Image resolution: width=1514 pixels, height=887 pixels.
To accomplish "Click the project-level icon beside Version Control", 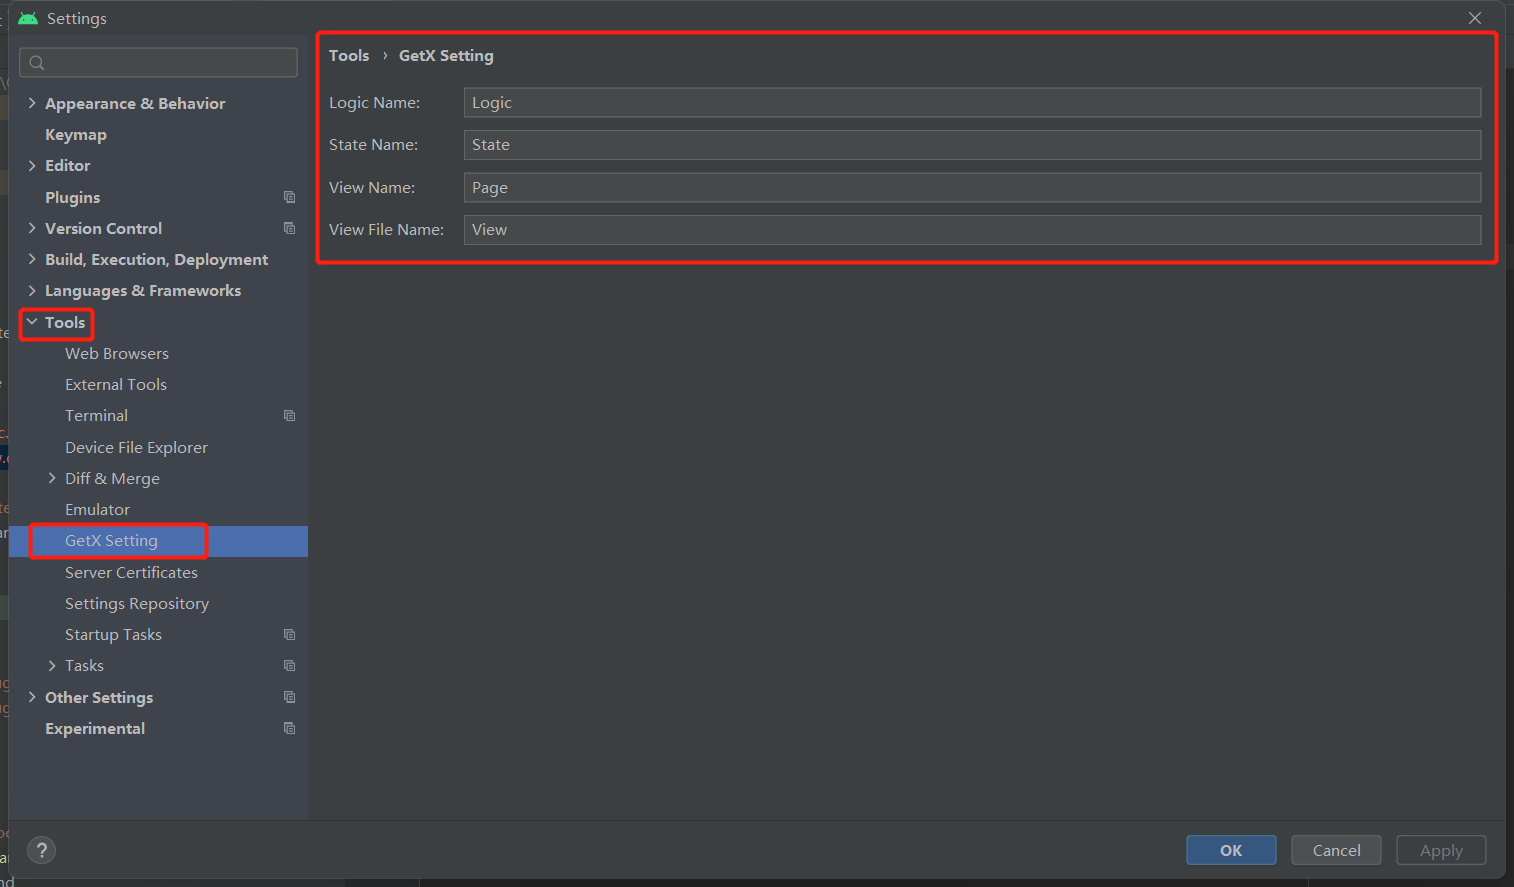I will 289,228.
